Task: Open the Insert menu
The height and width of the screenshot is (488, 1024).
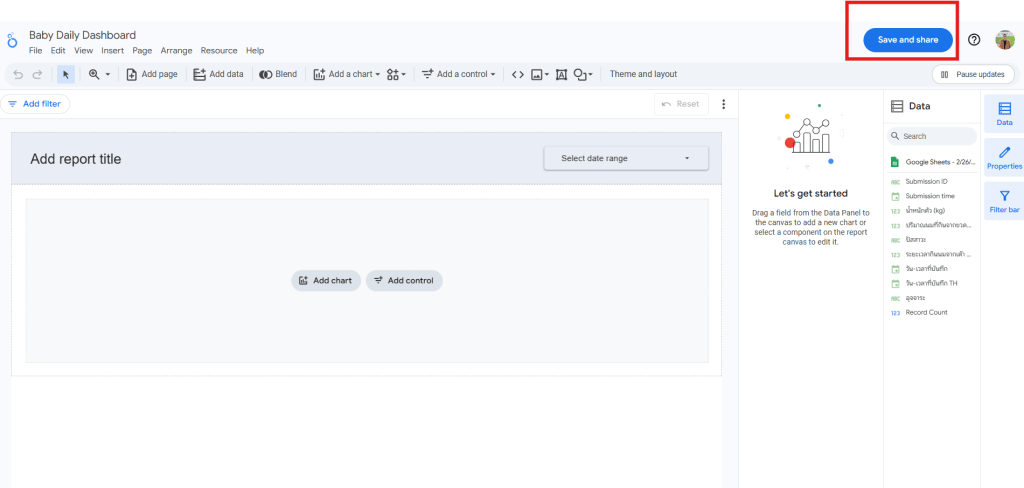Action: tap(112, 50)
